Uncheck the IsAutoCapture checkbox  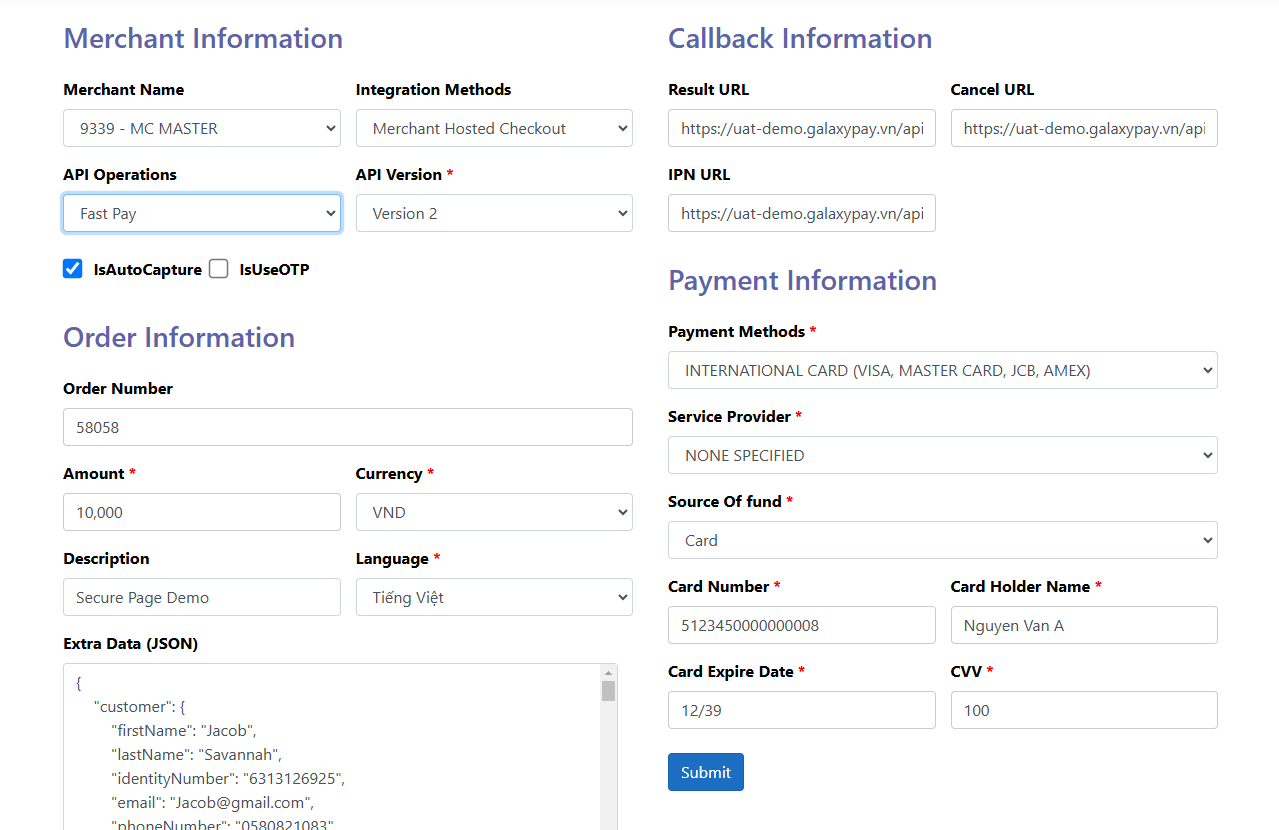73,269
